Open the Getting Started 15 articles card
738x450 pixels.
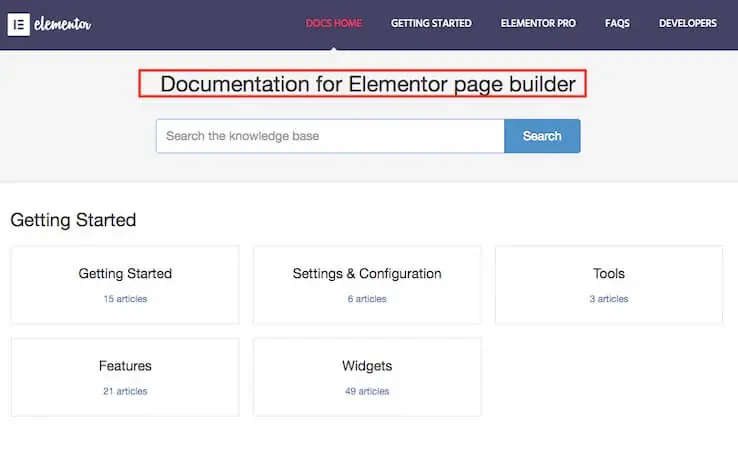(x=125, y=285)
